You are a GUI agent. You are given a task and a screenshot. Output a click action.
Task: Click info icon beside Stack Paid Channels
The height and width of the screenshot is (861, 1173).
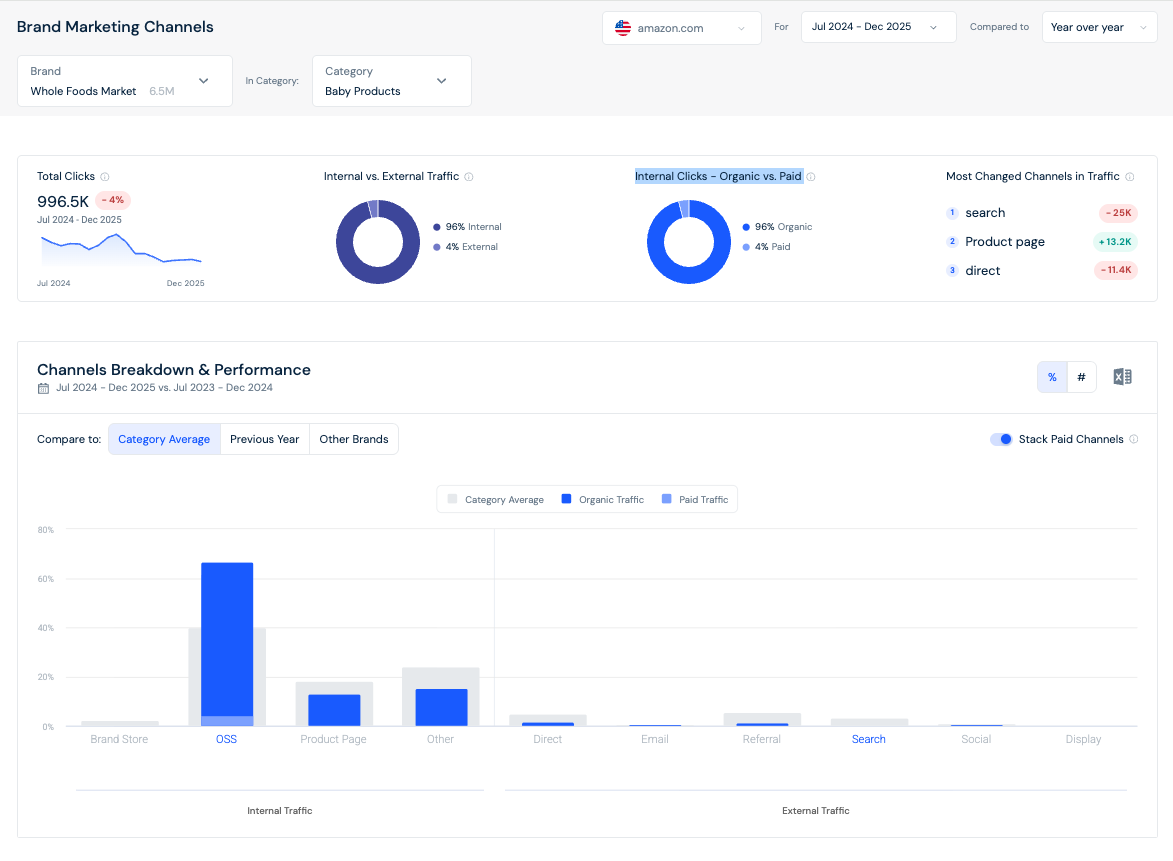click(x=1134, y=439)
